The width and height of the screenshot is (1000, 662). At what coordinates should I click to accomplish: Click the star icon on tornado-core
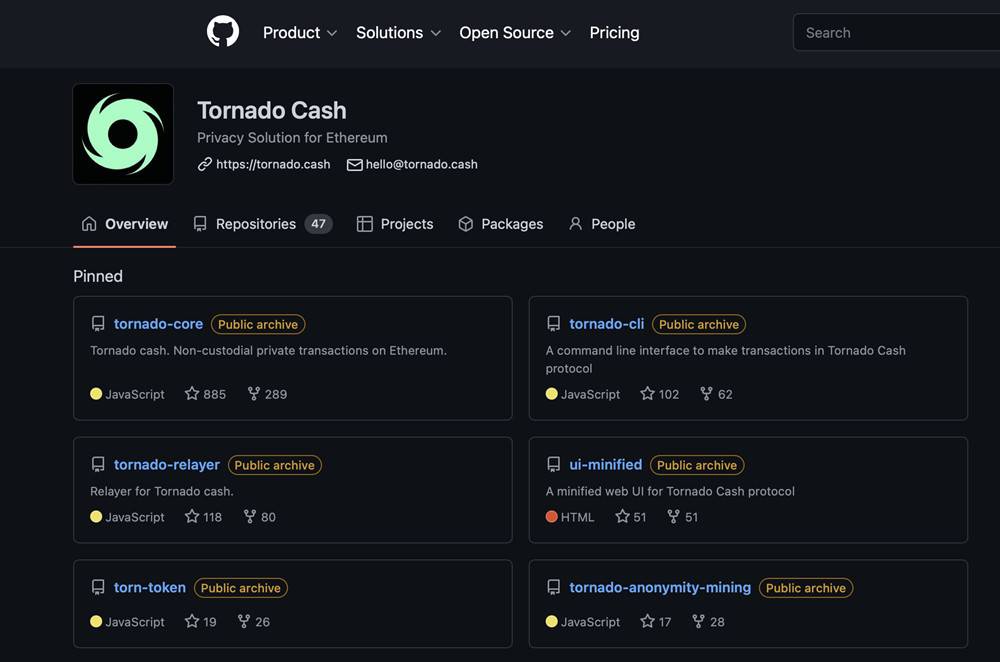192,394
